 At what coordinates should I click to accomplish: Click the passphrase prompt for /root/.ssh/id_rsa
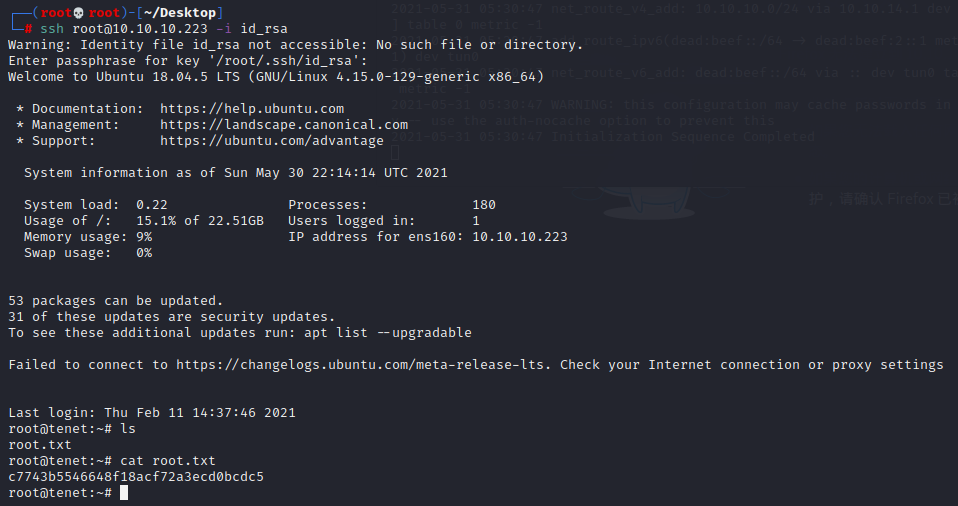coord(188,61)
